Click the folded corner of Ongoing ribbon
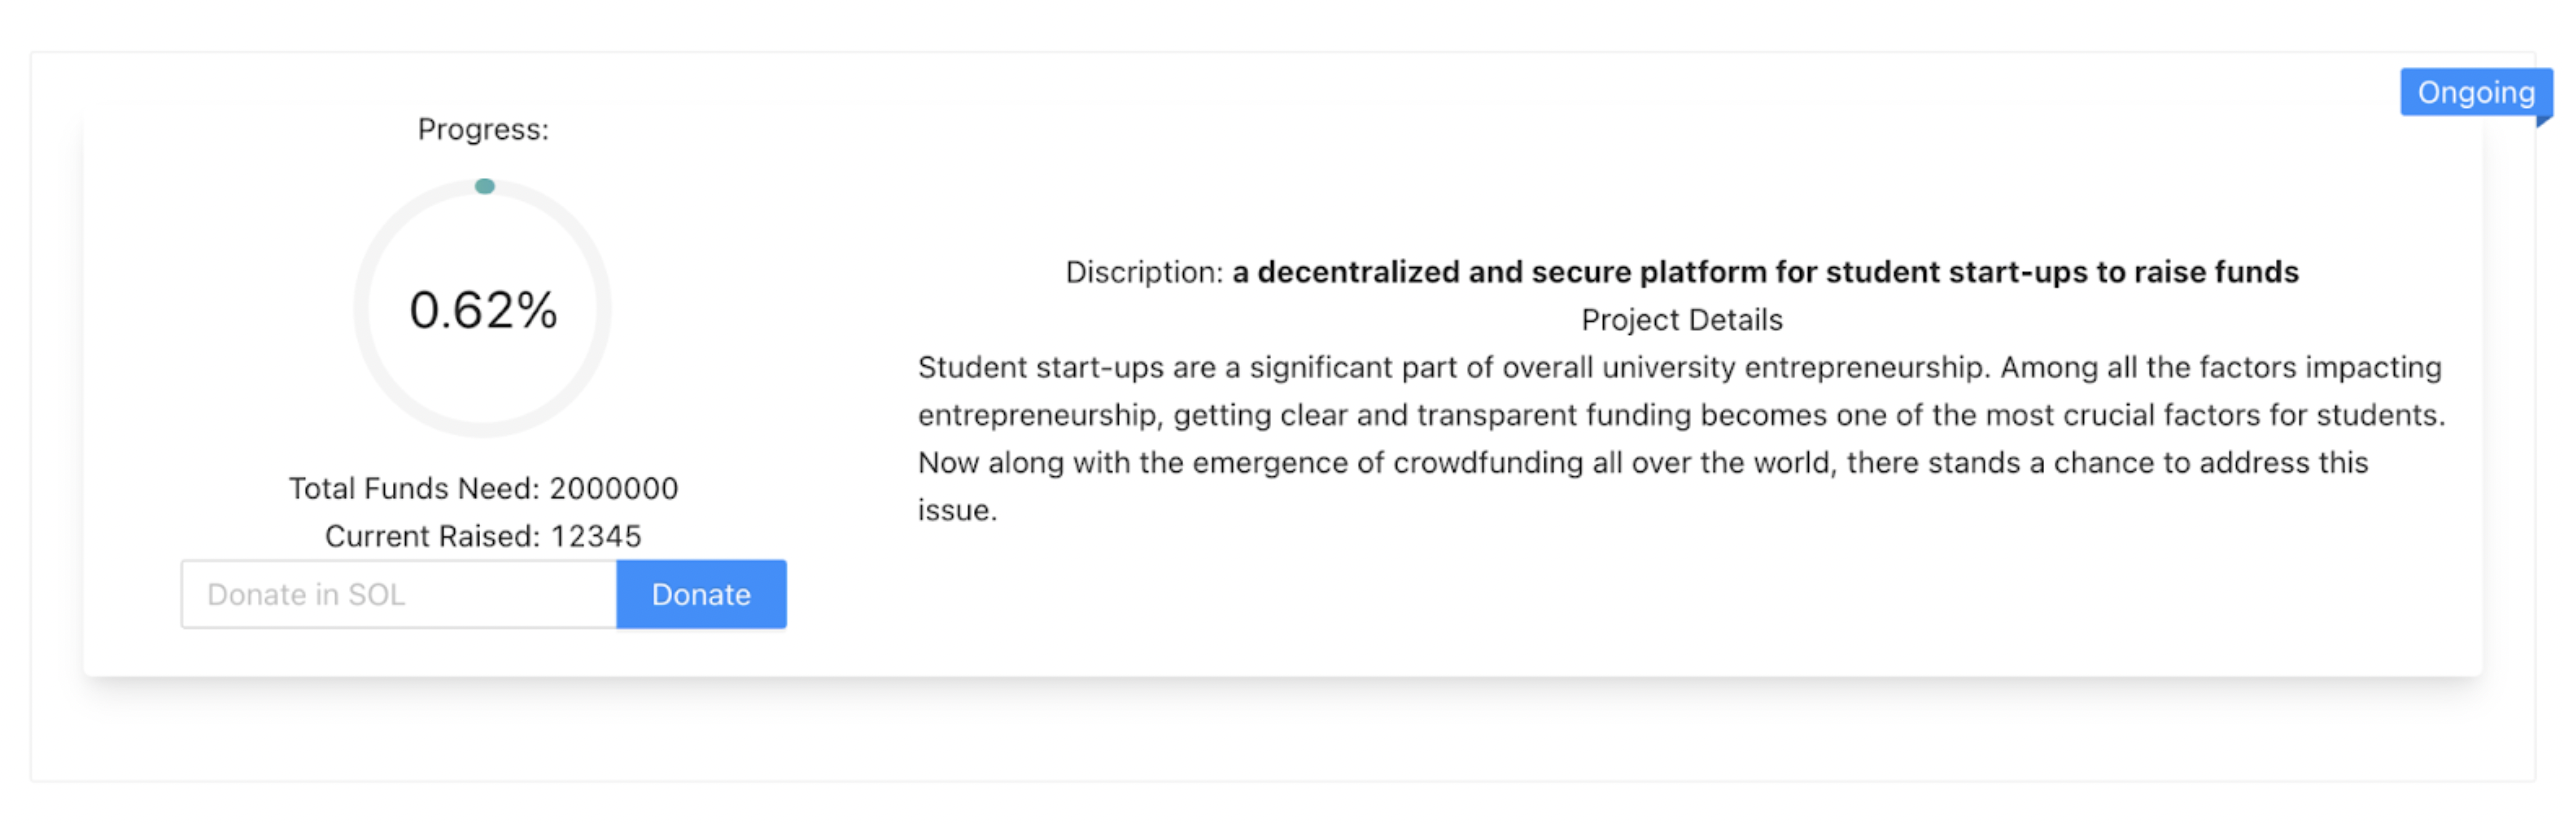The width and height of the screenshot is (2564, 824). (2544, 122)
